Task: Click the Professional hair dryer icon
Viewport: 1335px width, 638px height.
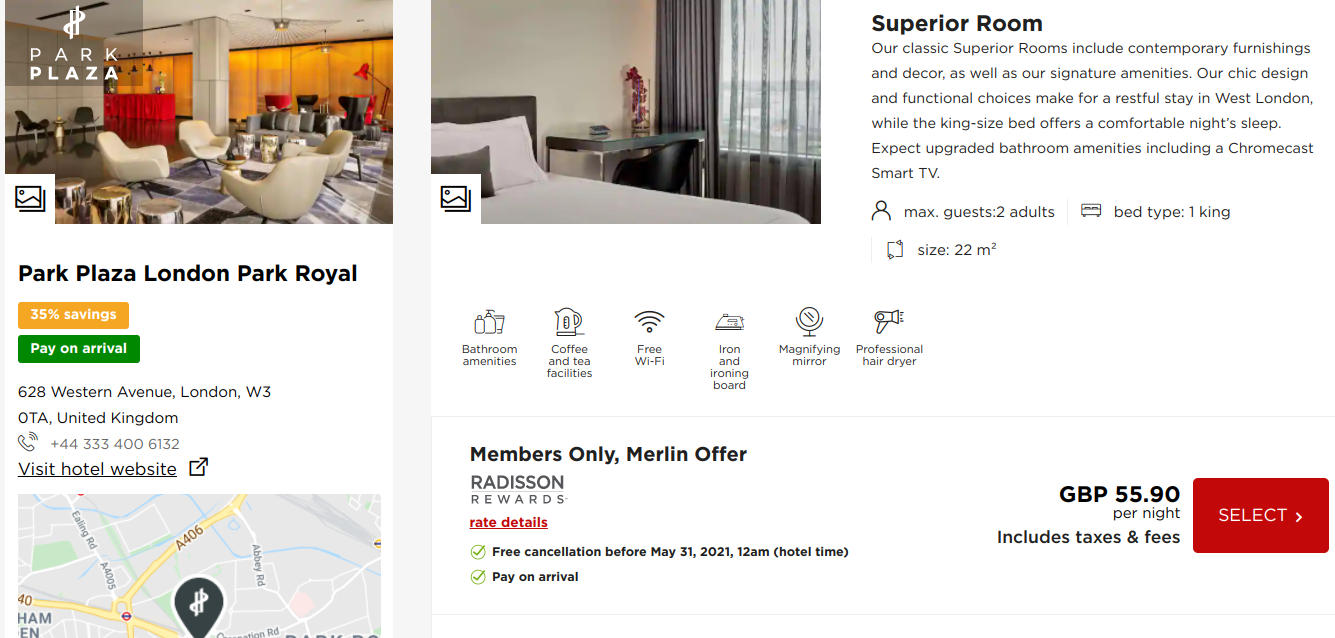Action: [x=889, y=322]
